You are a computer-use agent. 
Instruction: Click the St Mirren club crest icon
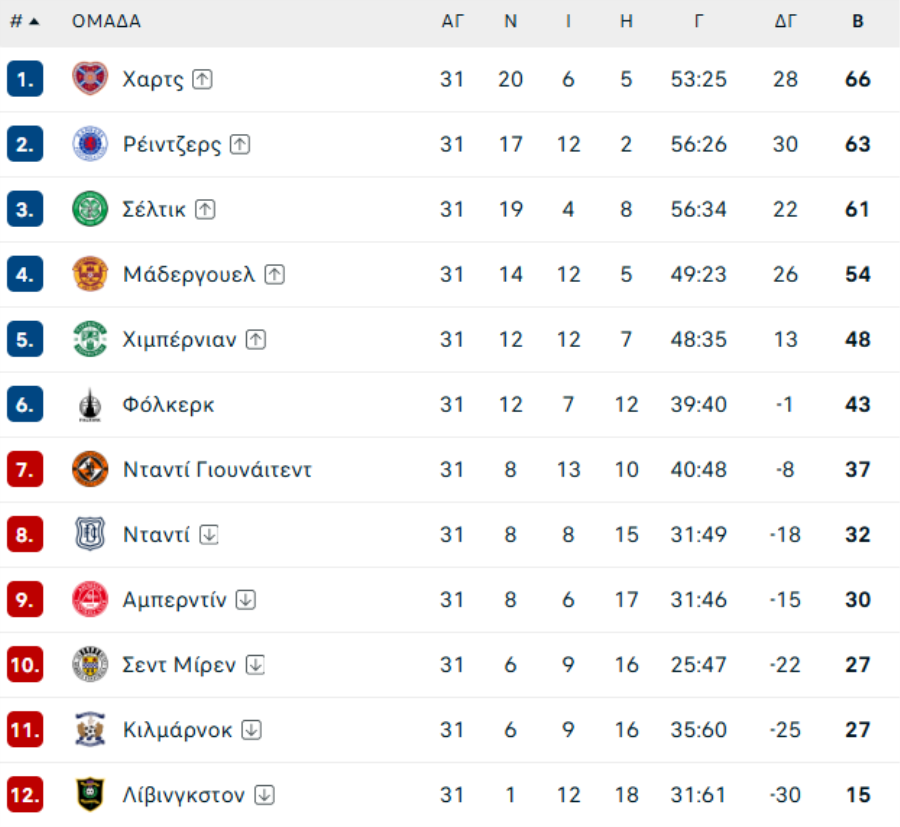click(90, 665)
